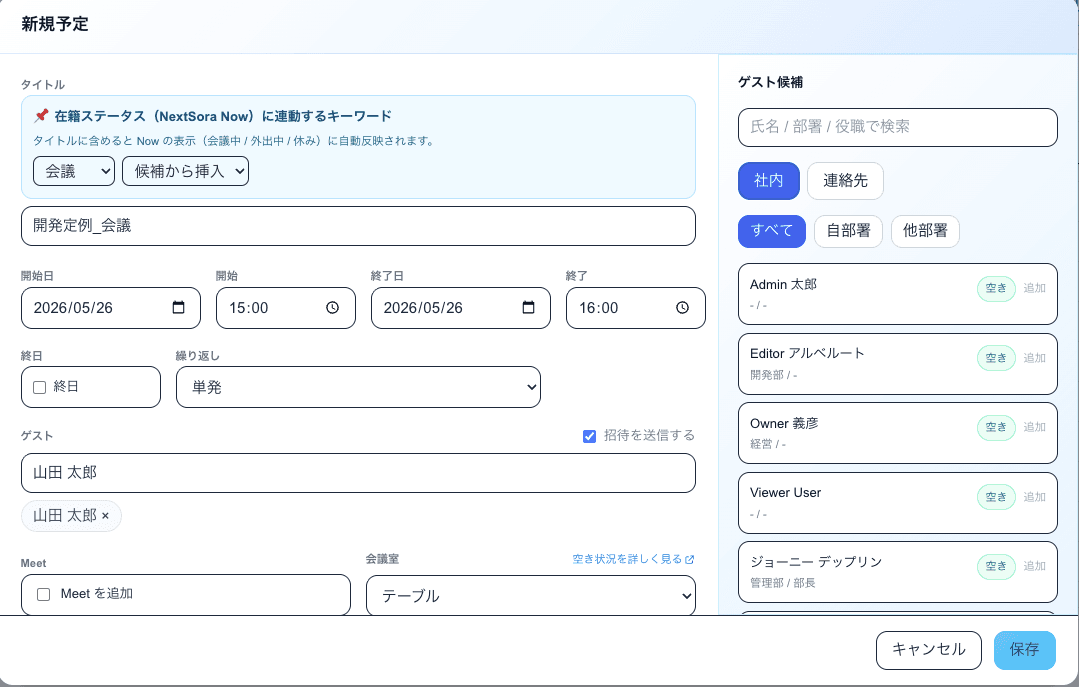Click the start time value 15:00
This screenshot has width=1079, height=687.
coord(248,308)
